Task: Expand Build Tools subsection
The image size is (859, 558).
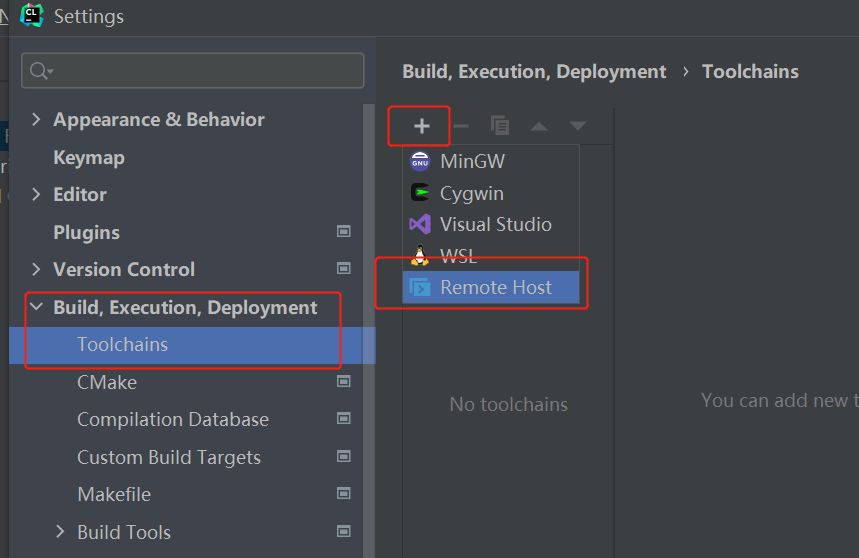Action: [x=60, y=532]
